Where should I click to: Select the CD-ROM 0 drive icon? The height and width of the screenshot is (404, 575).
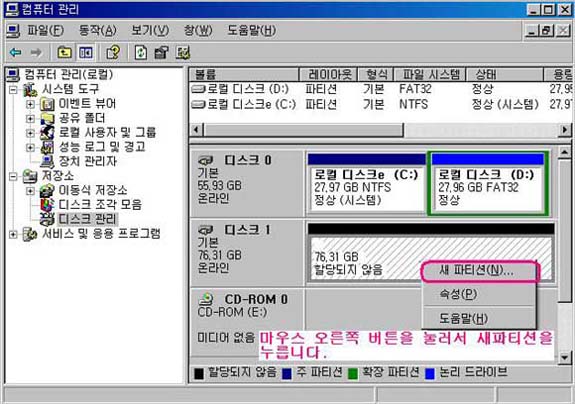[206, 300]
